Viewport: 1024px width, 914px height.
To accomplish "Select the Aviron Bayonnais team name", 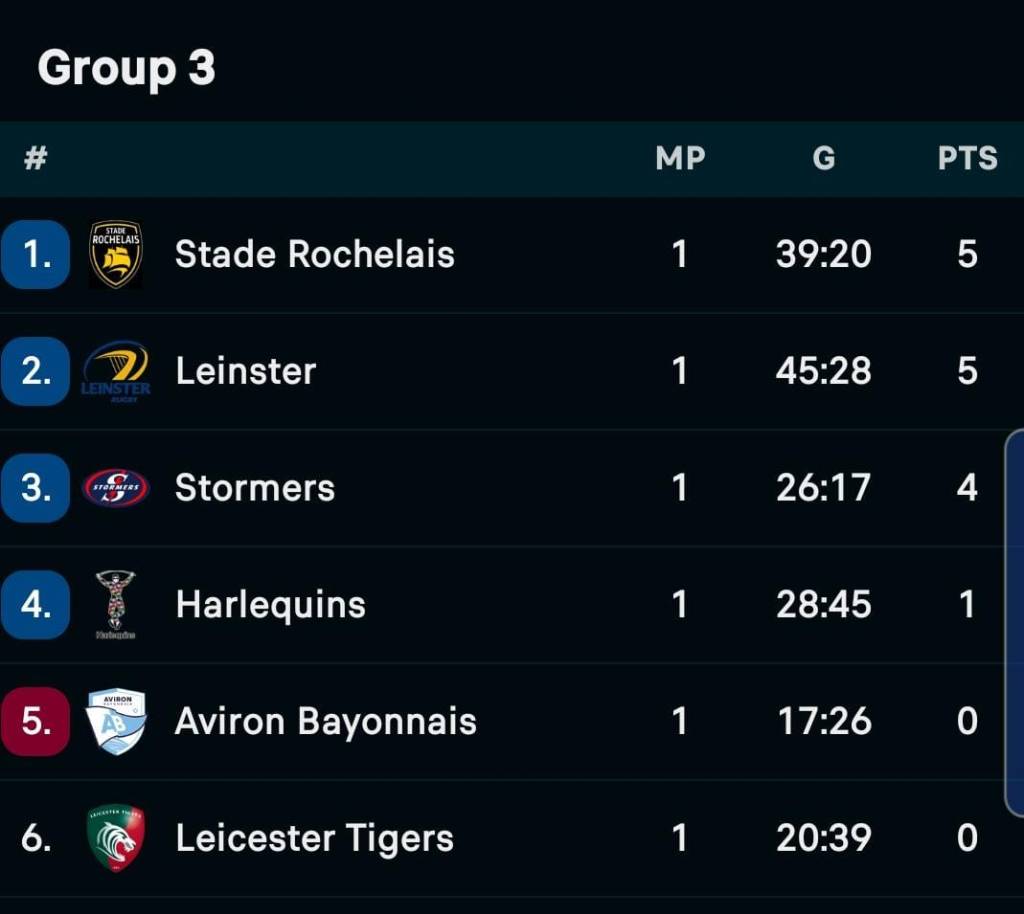I will 325,721.
